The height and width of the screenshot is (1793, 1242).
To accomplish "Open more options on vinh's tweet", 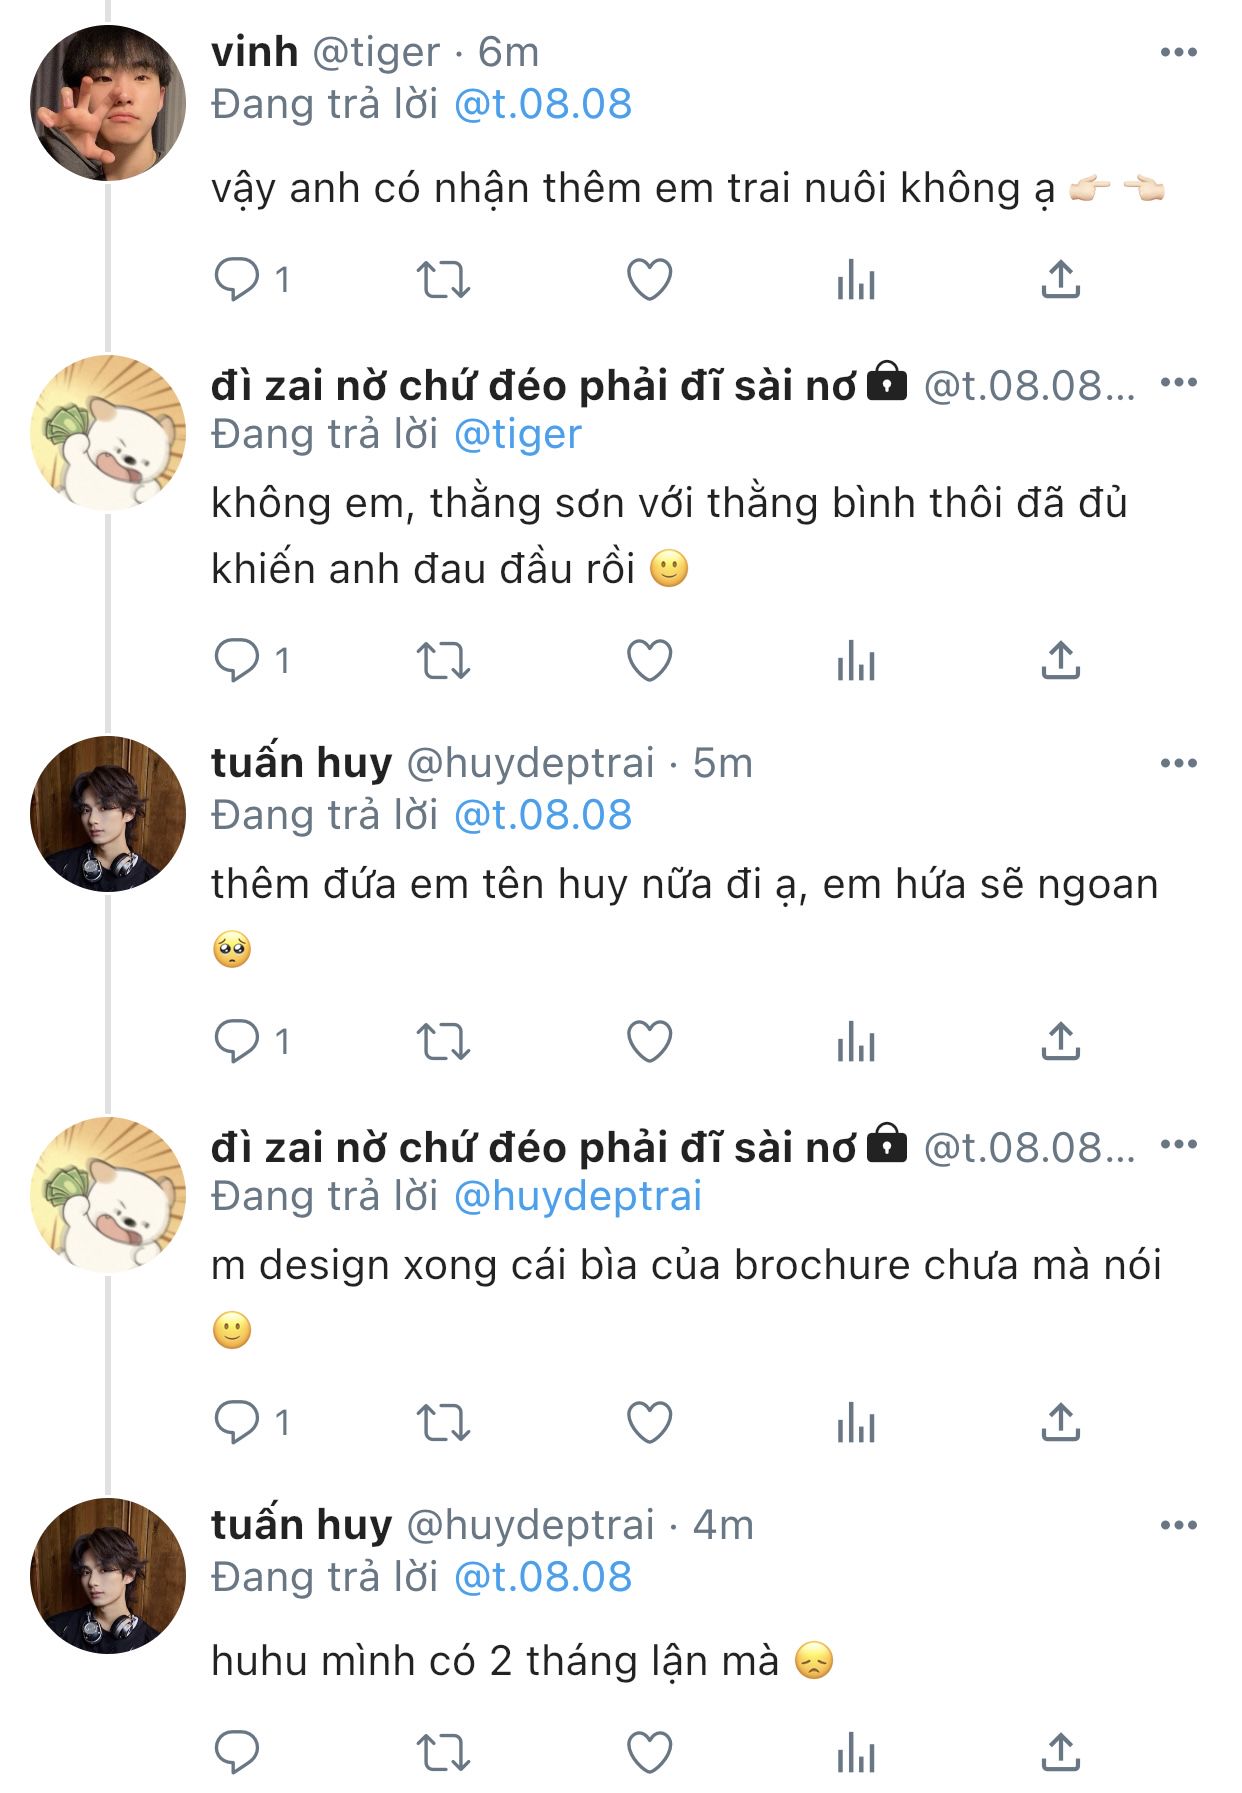I will 1178,52.
